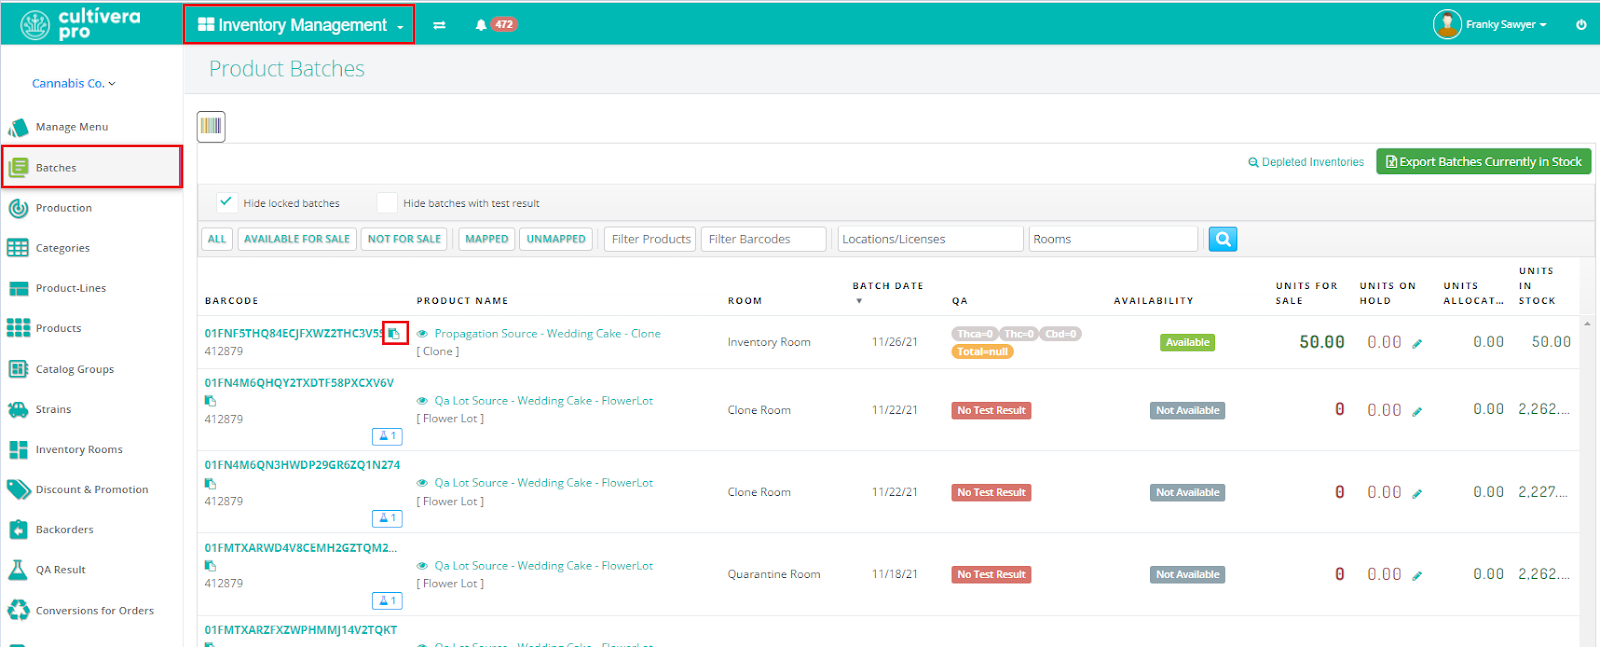Image resolution: width=1600 pixels, height=647 pixels.
Task: Select AVAILABLE FOR SALE filter
Action: [297, 239]
